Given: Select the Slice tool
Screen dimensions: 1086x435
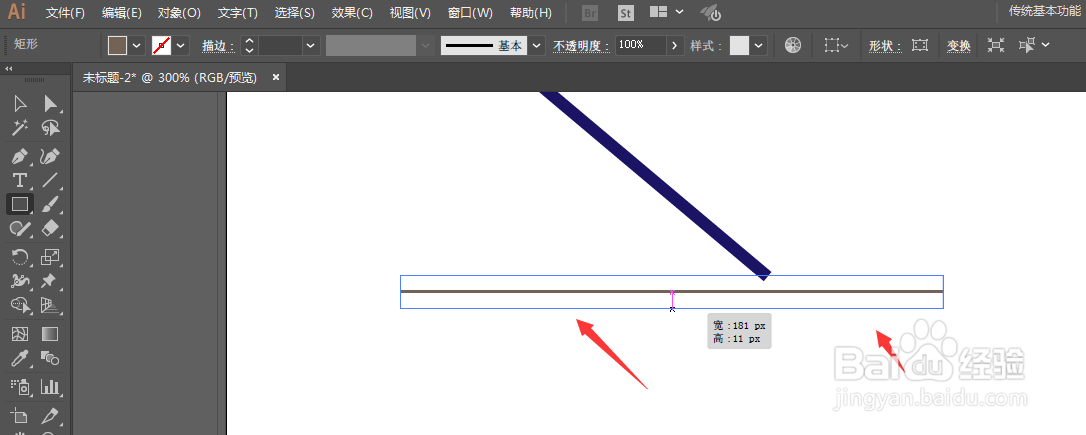Looking at the screenshot, I should click(50, 416).
